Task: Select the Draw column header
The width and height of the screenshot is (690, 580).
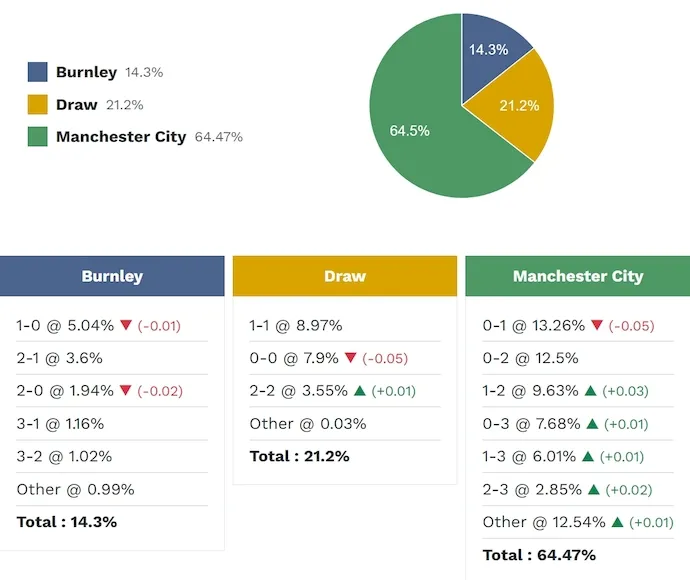Action: click(x=345, y=277)
